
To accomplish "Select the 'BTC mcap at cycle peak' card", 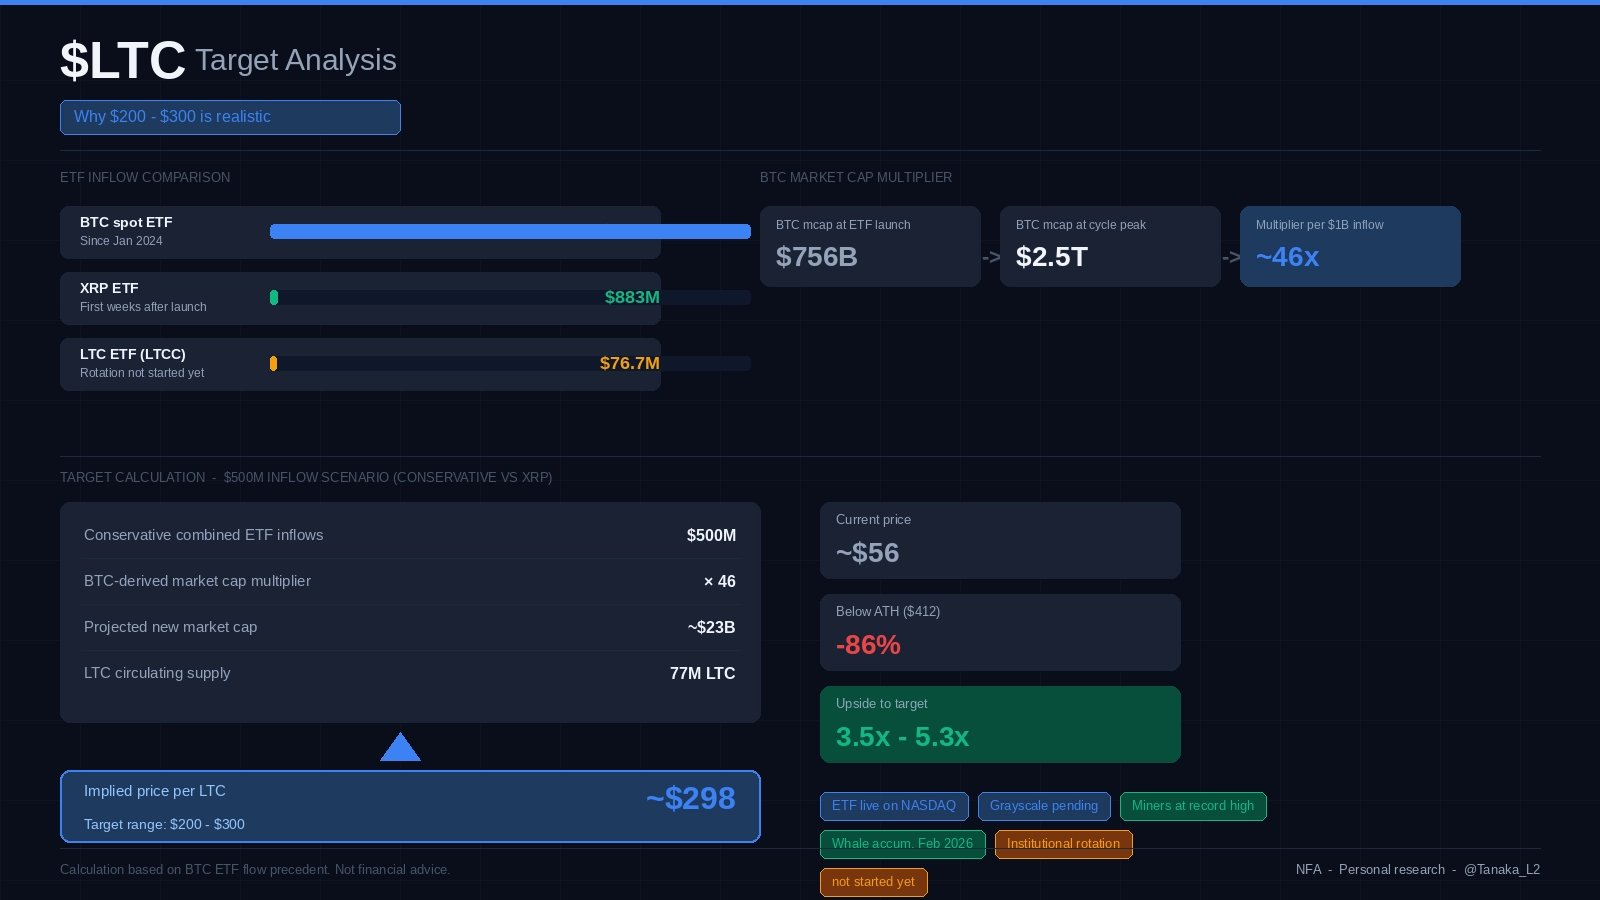I will coord(1110,246).
